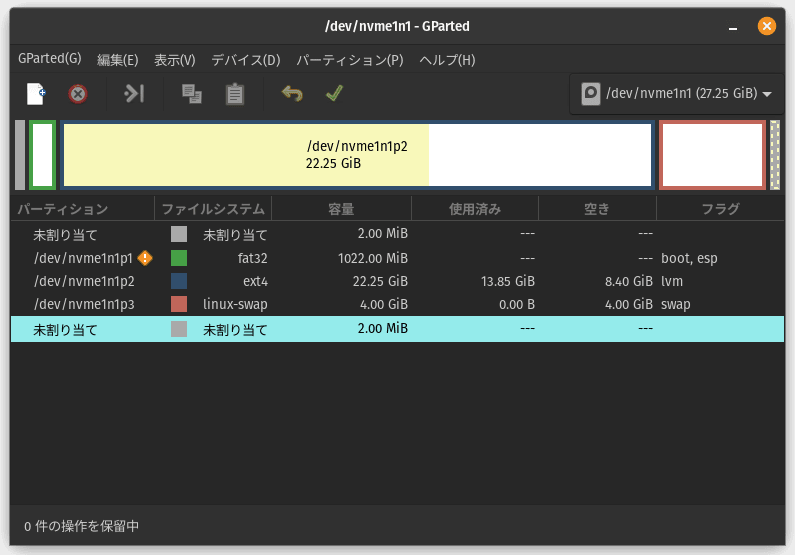Open the 表示(V) menu
Image resolution: width=795 pixels, height=555 pixels.
pos(174,60)
